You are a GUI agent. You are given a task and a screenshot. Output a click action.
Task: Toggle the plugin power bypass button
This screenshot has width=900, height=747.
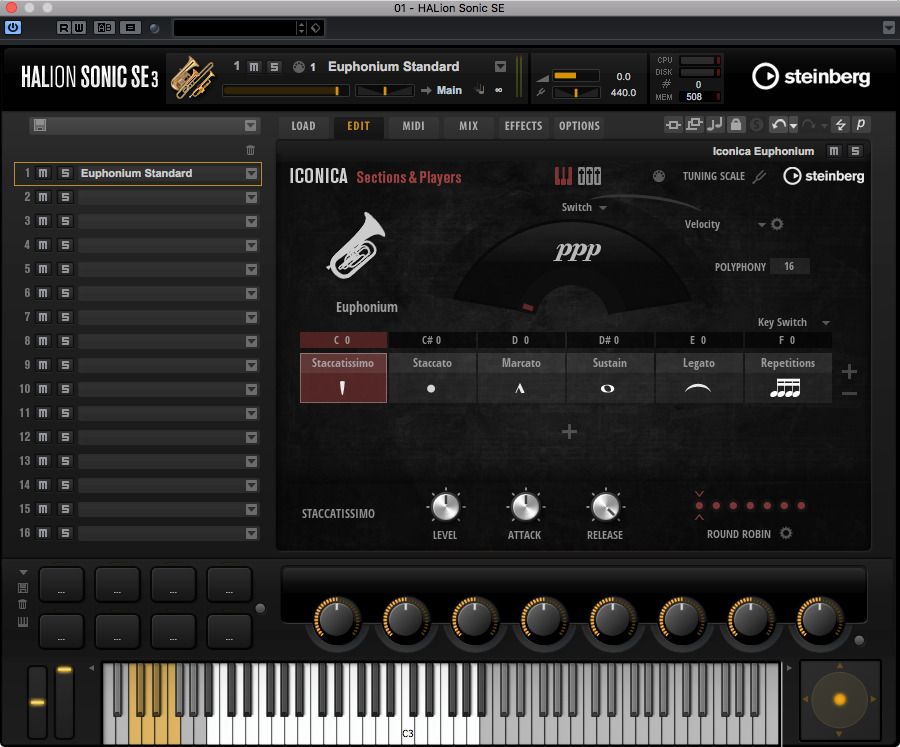[x=13, y=27]
